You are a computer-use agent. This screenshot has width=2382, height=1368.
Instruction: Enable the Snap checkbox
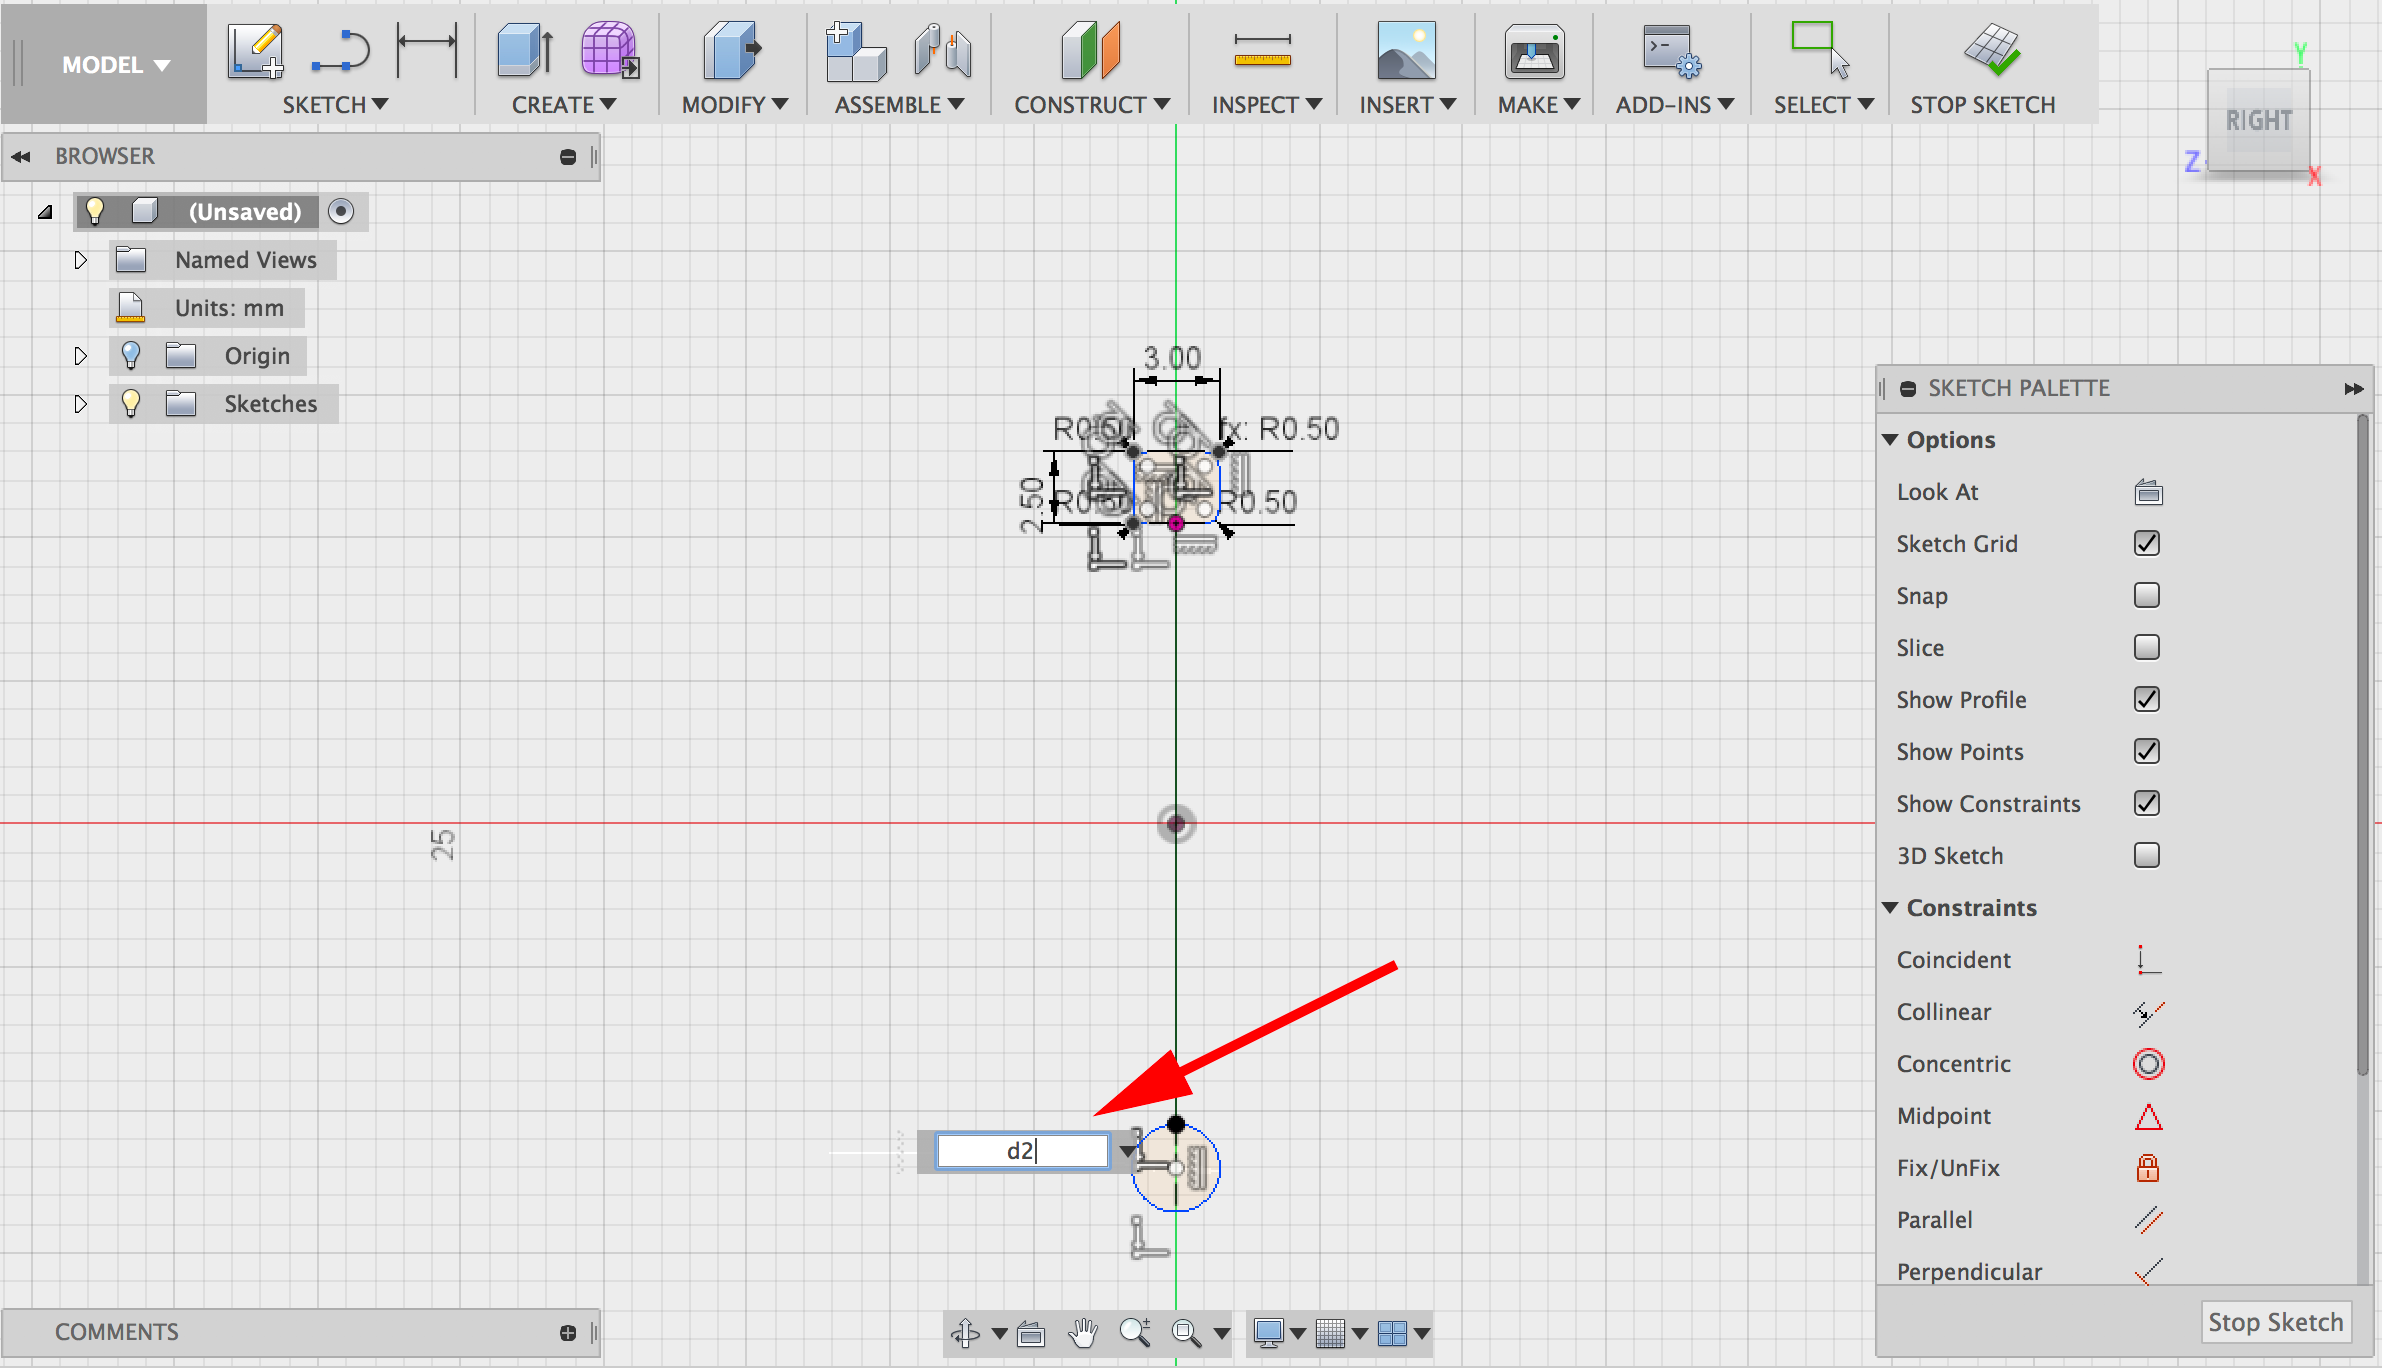2147,595
